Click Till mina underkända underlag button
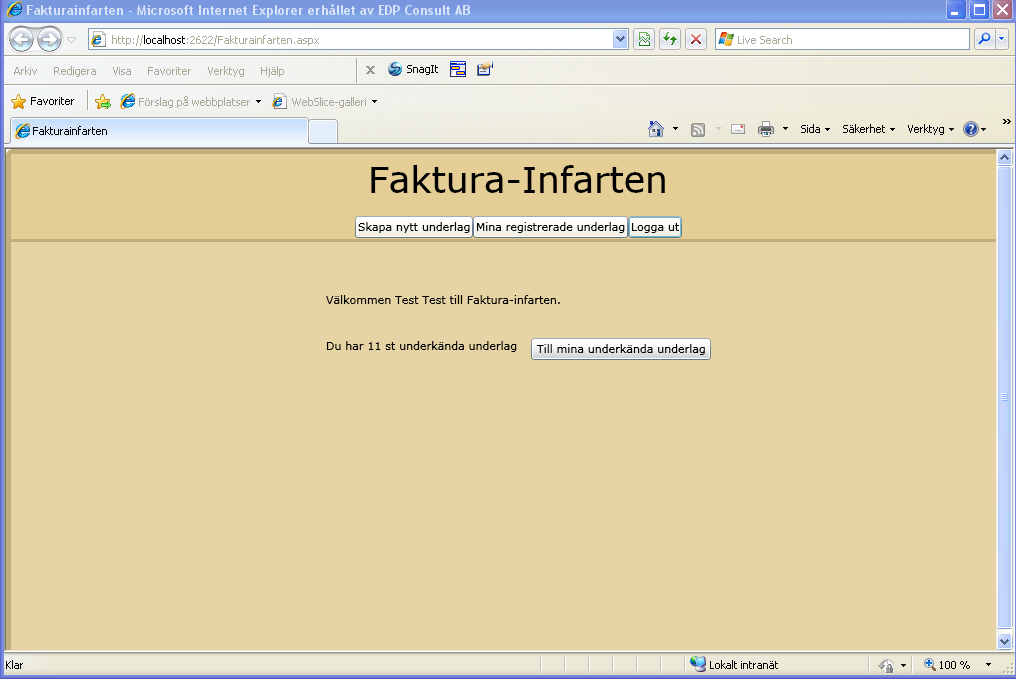This screenshot has height=679, width=1016. 621,349
